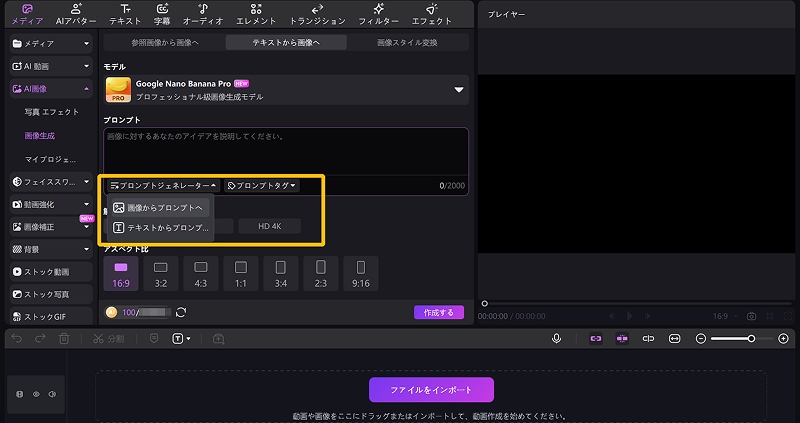Start voiceover with the microphone icon
The height and width of the screenshot is (423, 800).
tap(557, 338)
